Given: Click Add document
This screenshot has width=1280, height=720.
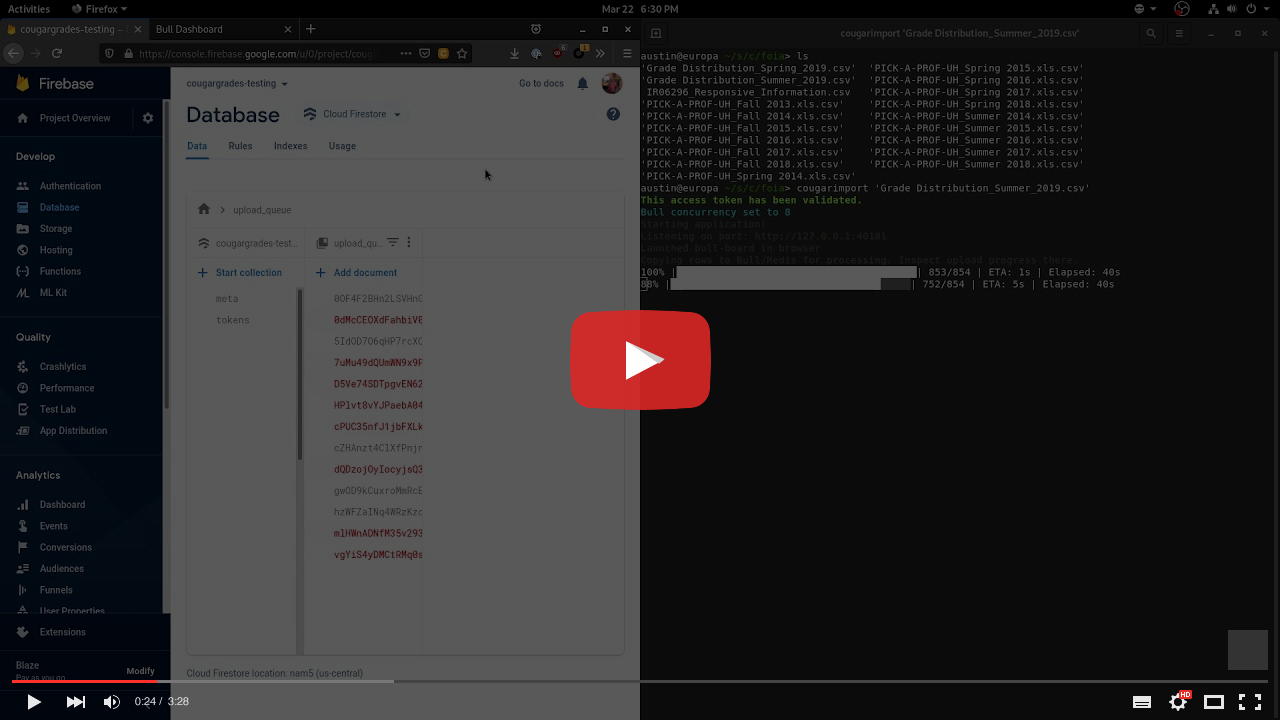Looking at the screenshot, I should pyautogui.click(x=356, y=272).
